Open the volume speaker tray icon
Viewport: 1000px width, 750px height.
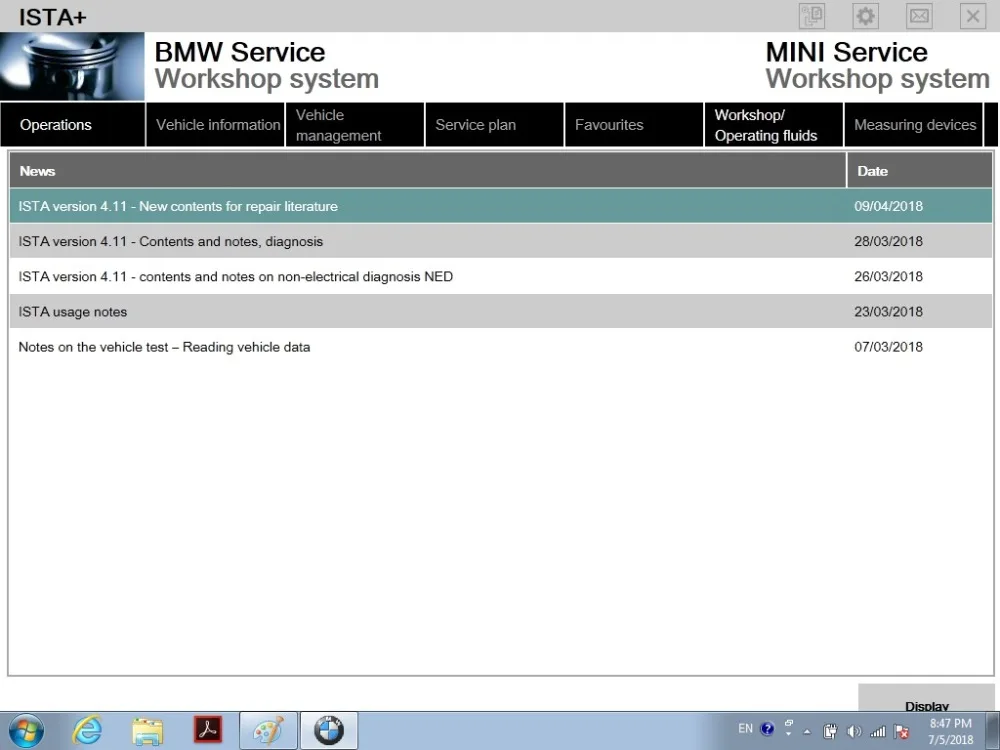pos(854,732)
